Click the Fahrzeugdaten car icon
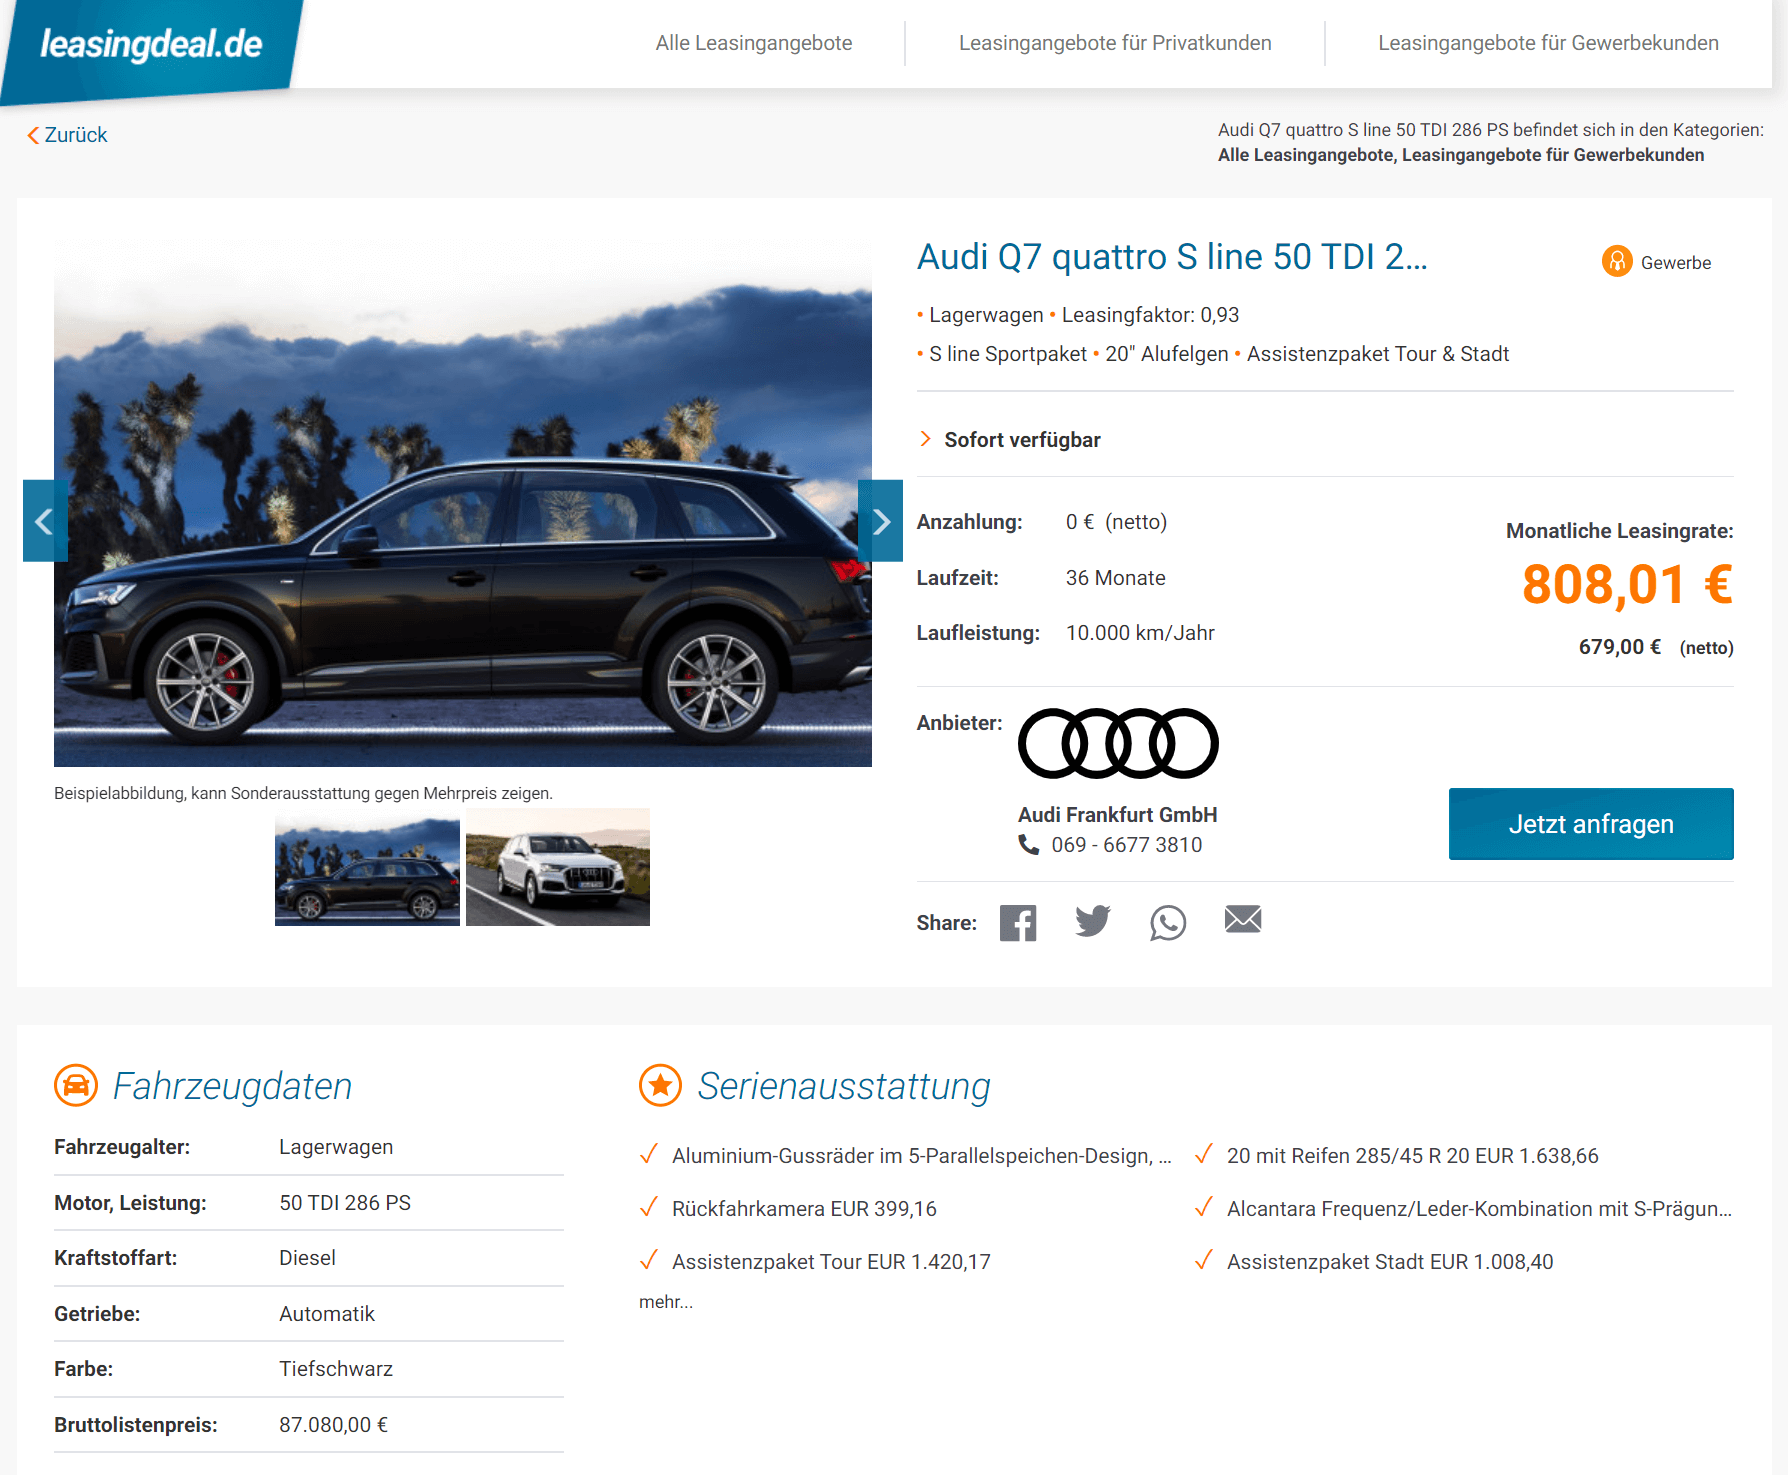 pos(76,1085)
